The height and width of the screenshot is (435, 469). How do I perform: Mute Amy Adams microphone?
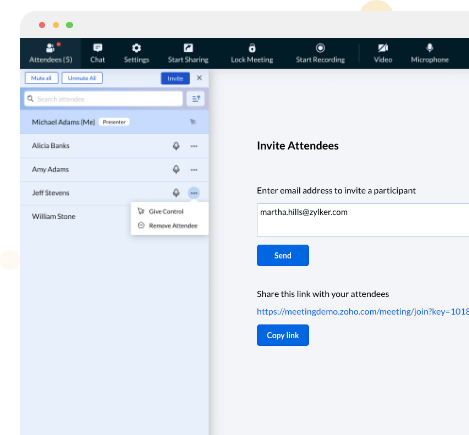tap(176, 169)
